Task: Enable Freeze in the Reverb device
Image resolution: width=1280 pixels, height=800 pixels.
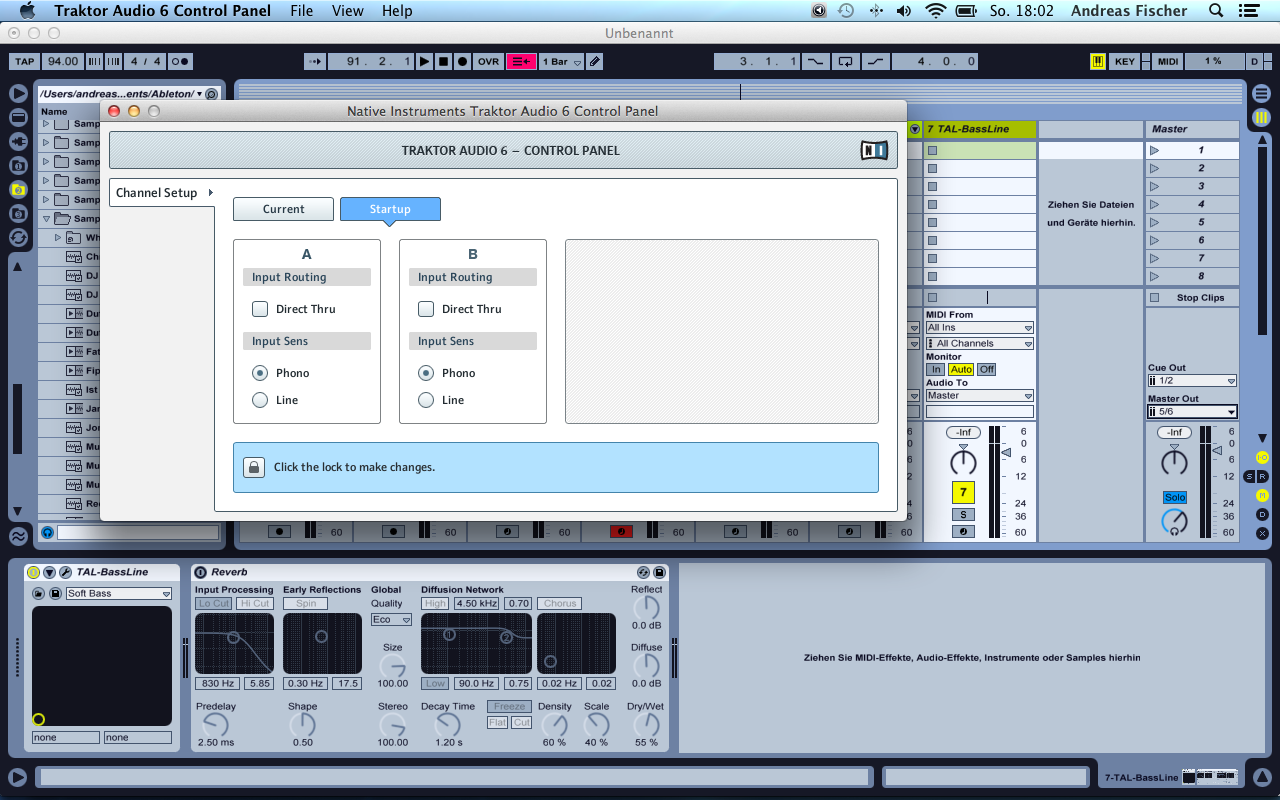Action: click(x=509, y=707)
